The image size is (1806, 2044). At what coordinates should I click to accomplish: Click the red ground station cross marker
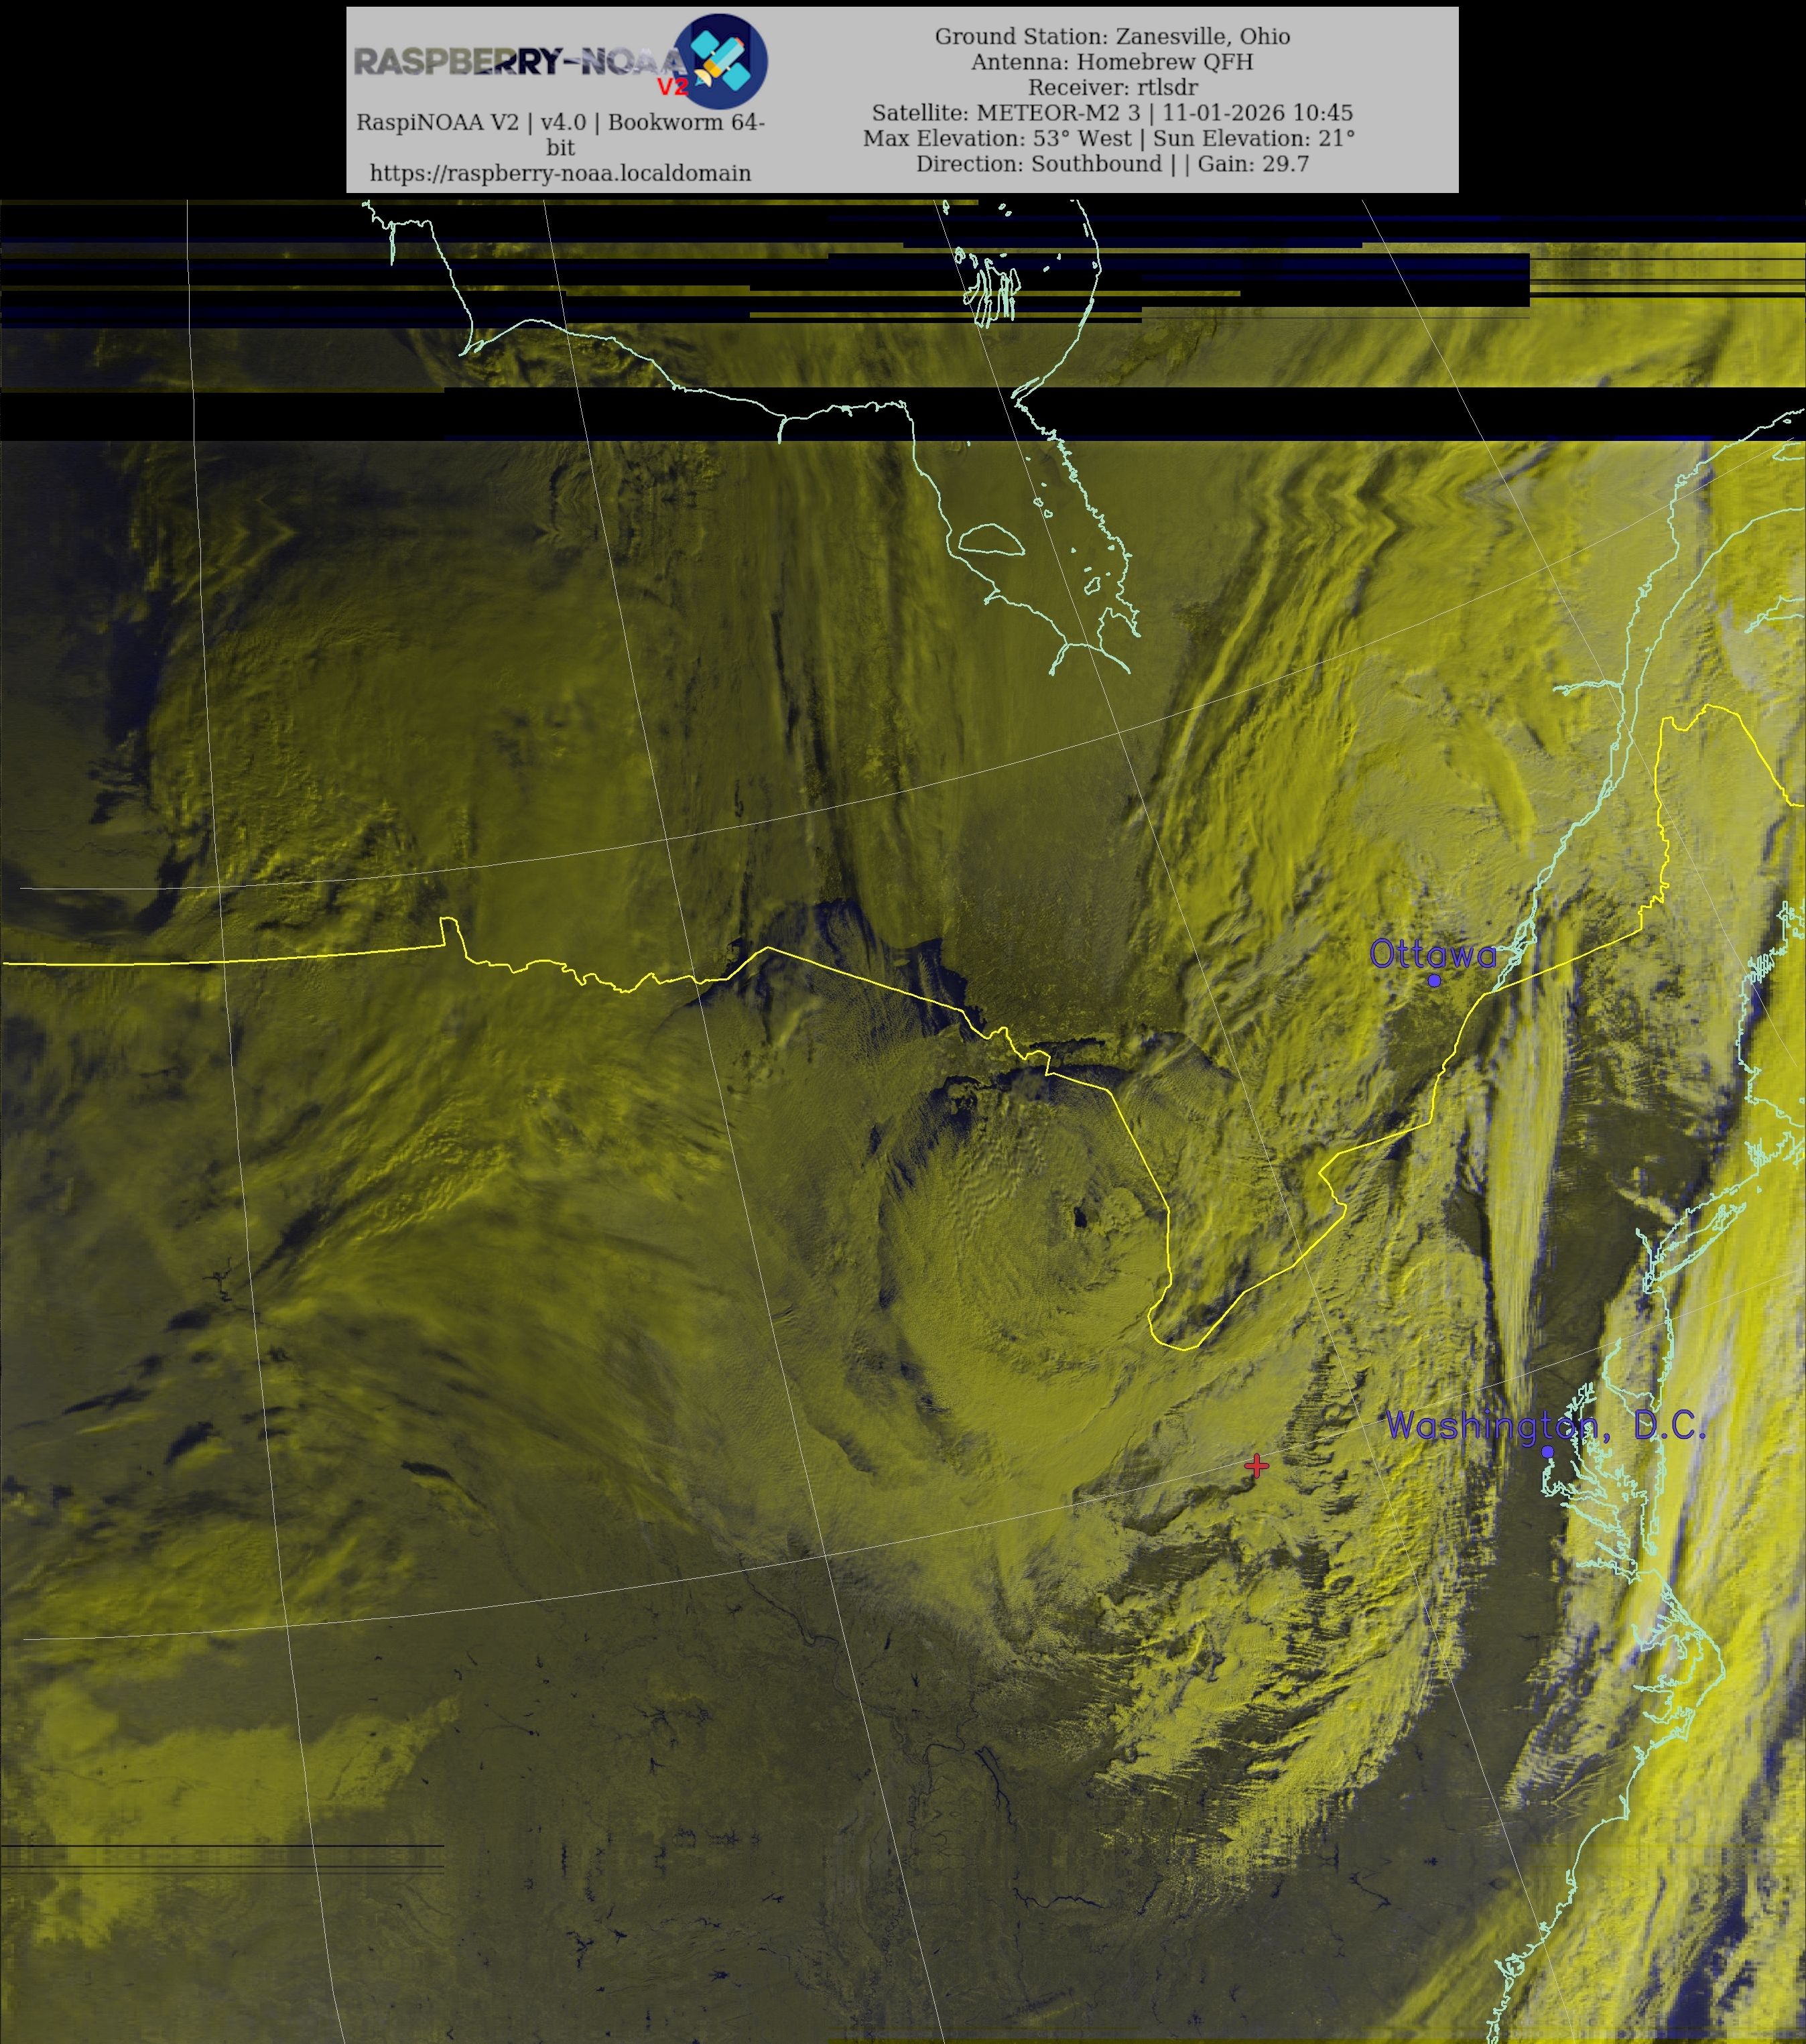(1257, 1466)
